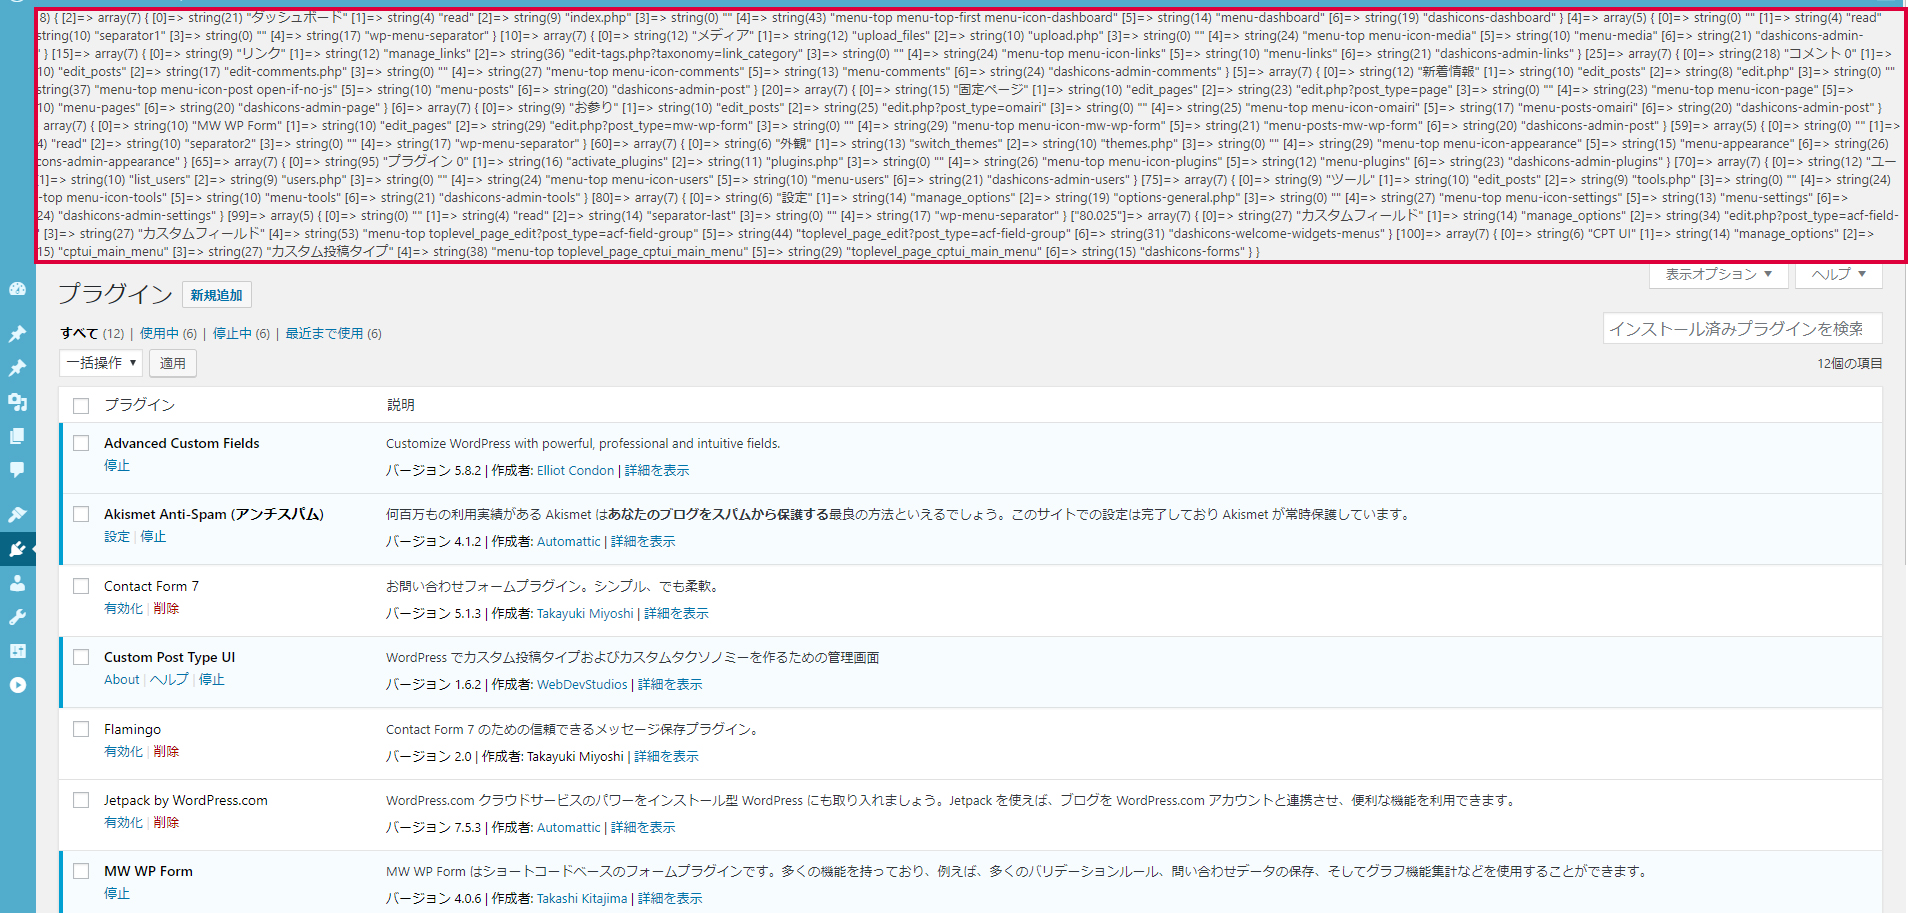Open WebDevStudios author link
The width and height of the screenshot is (1908, 913).
582,685
